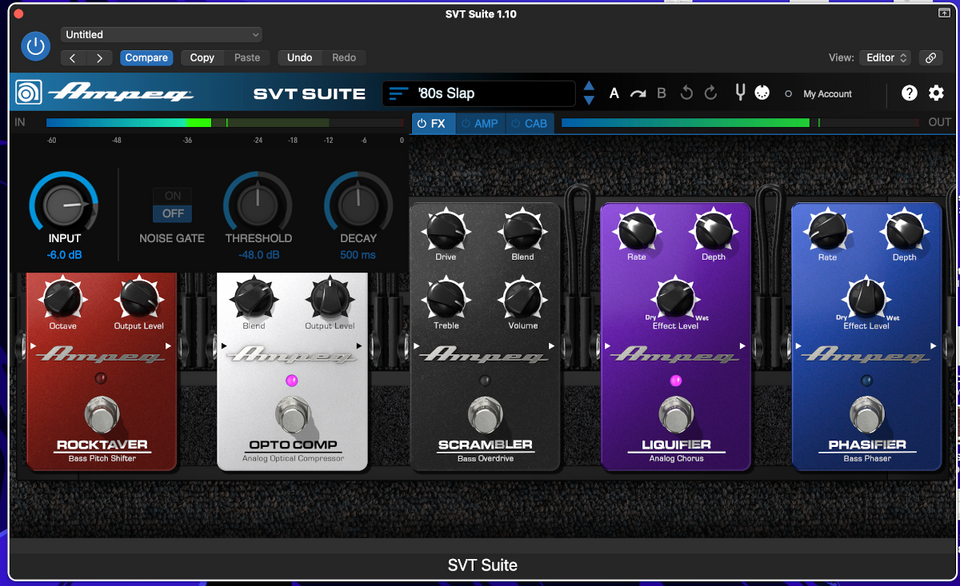Open the preset browser list icon
Viewport: 960px width, 586px height.
click(x=399, y=93)
